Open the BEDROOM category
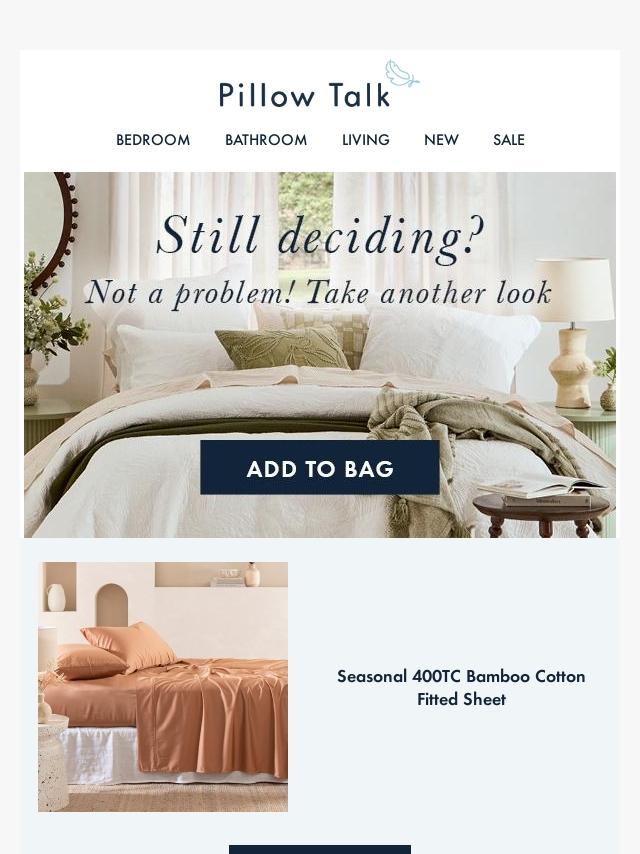 [153, 140]
